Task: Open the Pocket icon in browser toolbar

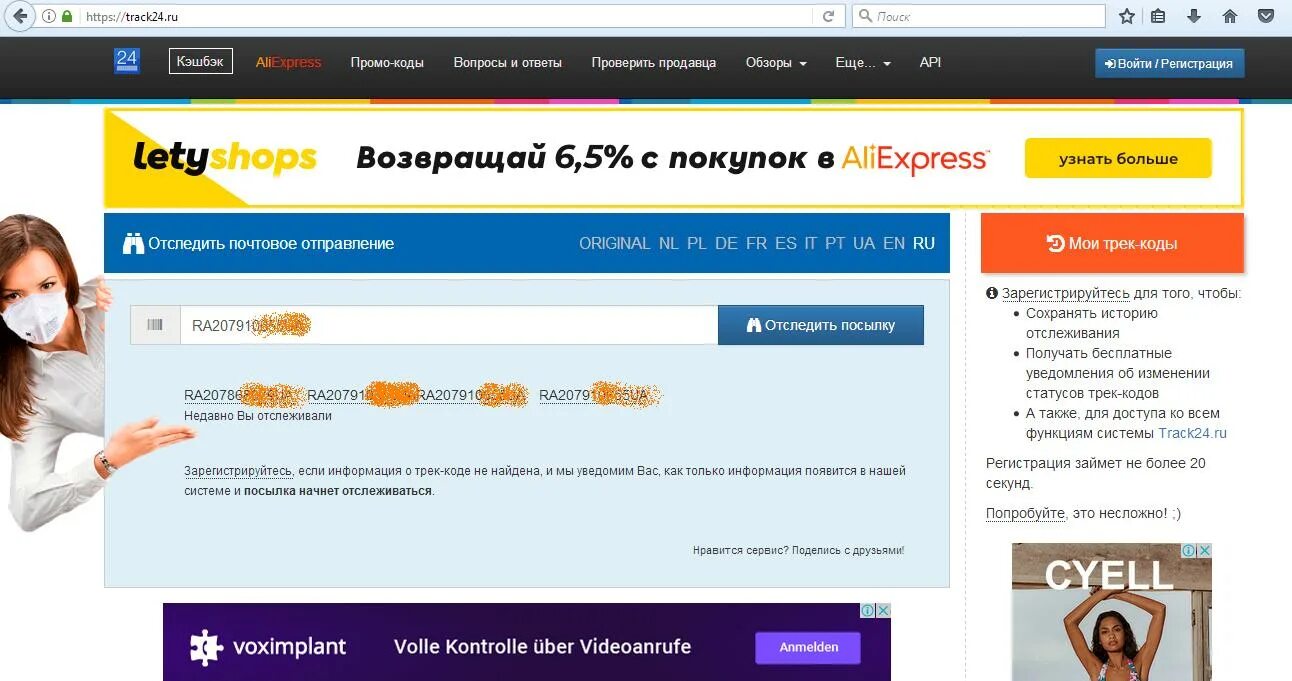Action: click(1266, 16)
